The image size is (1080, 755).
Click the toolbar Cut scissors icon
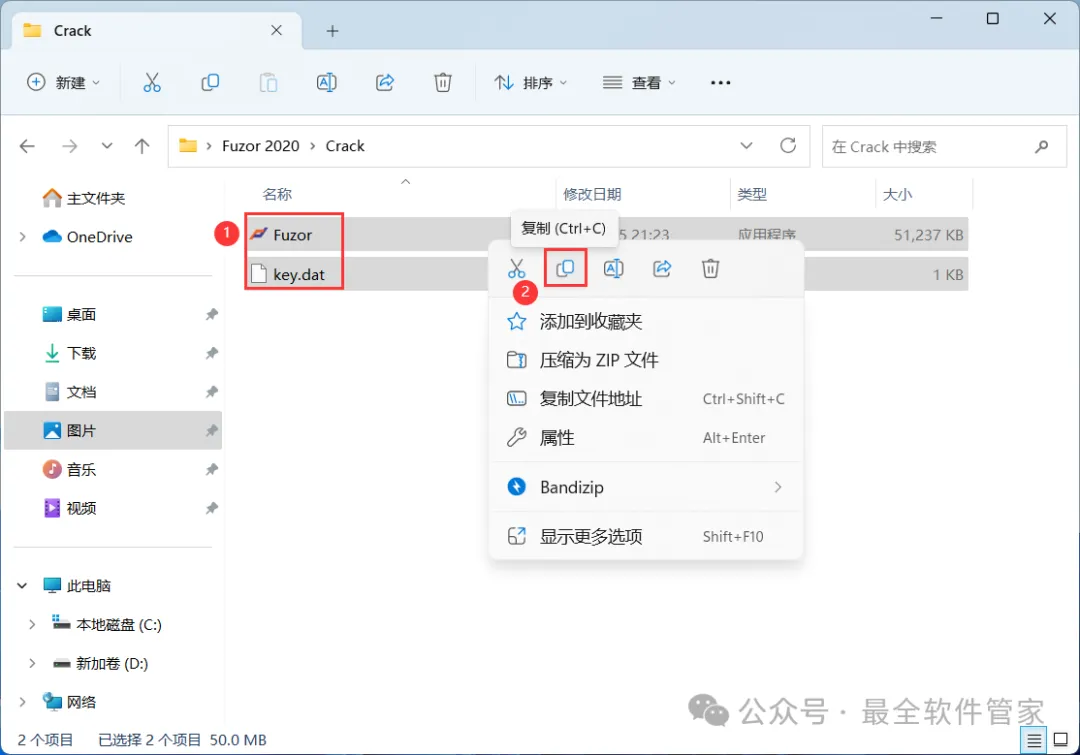pyautogui.click(x=152, y=83)
